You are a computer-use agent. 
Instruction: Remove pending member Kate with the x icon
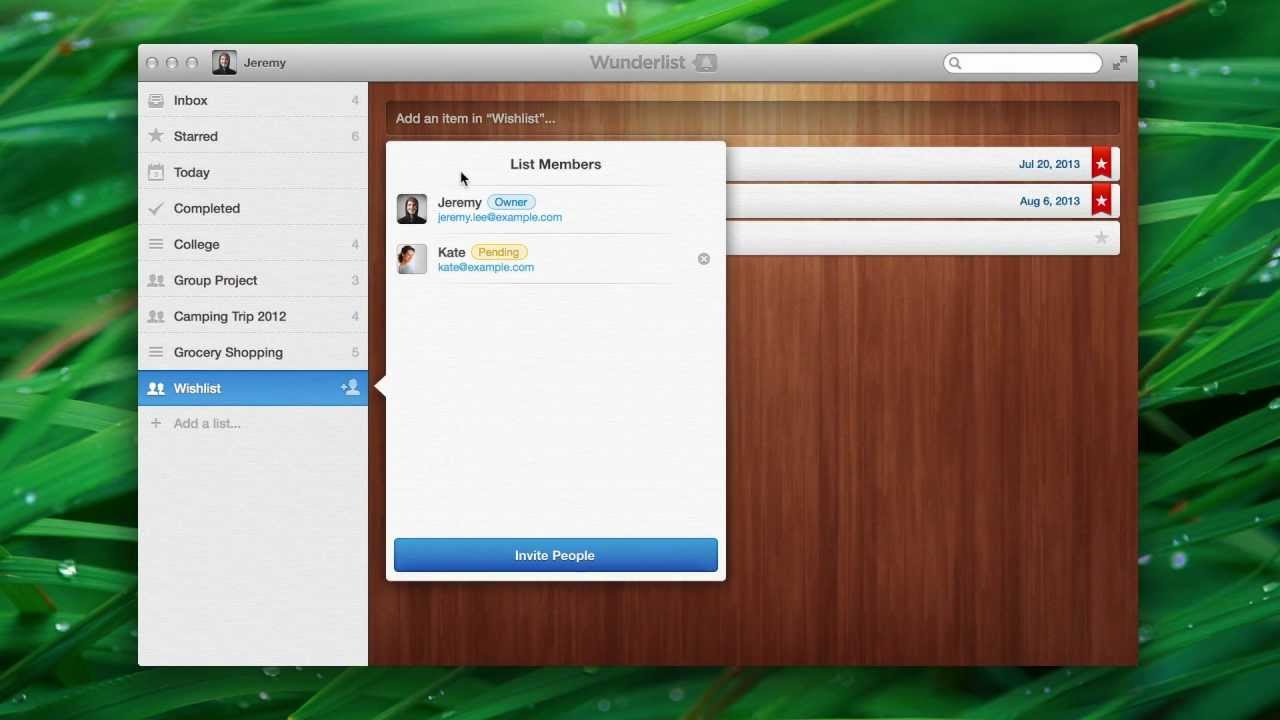click(704, 259)
